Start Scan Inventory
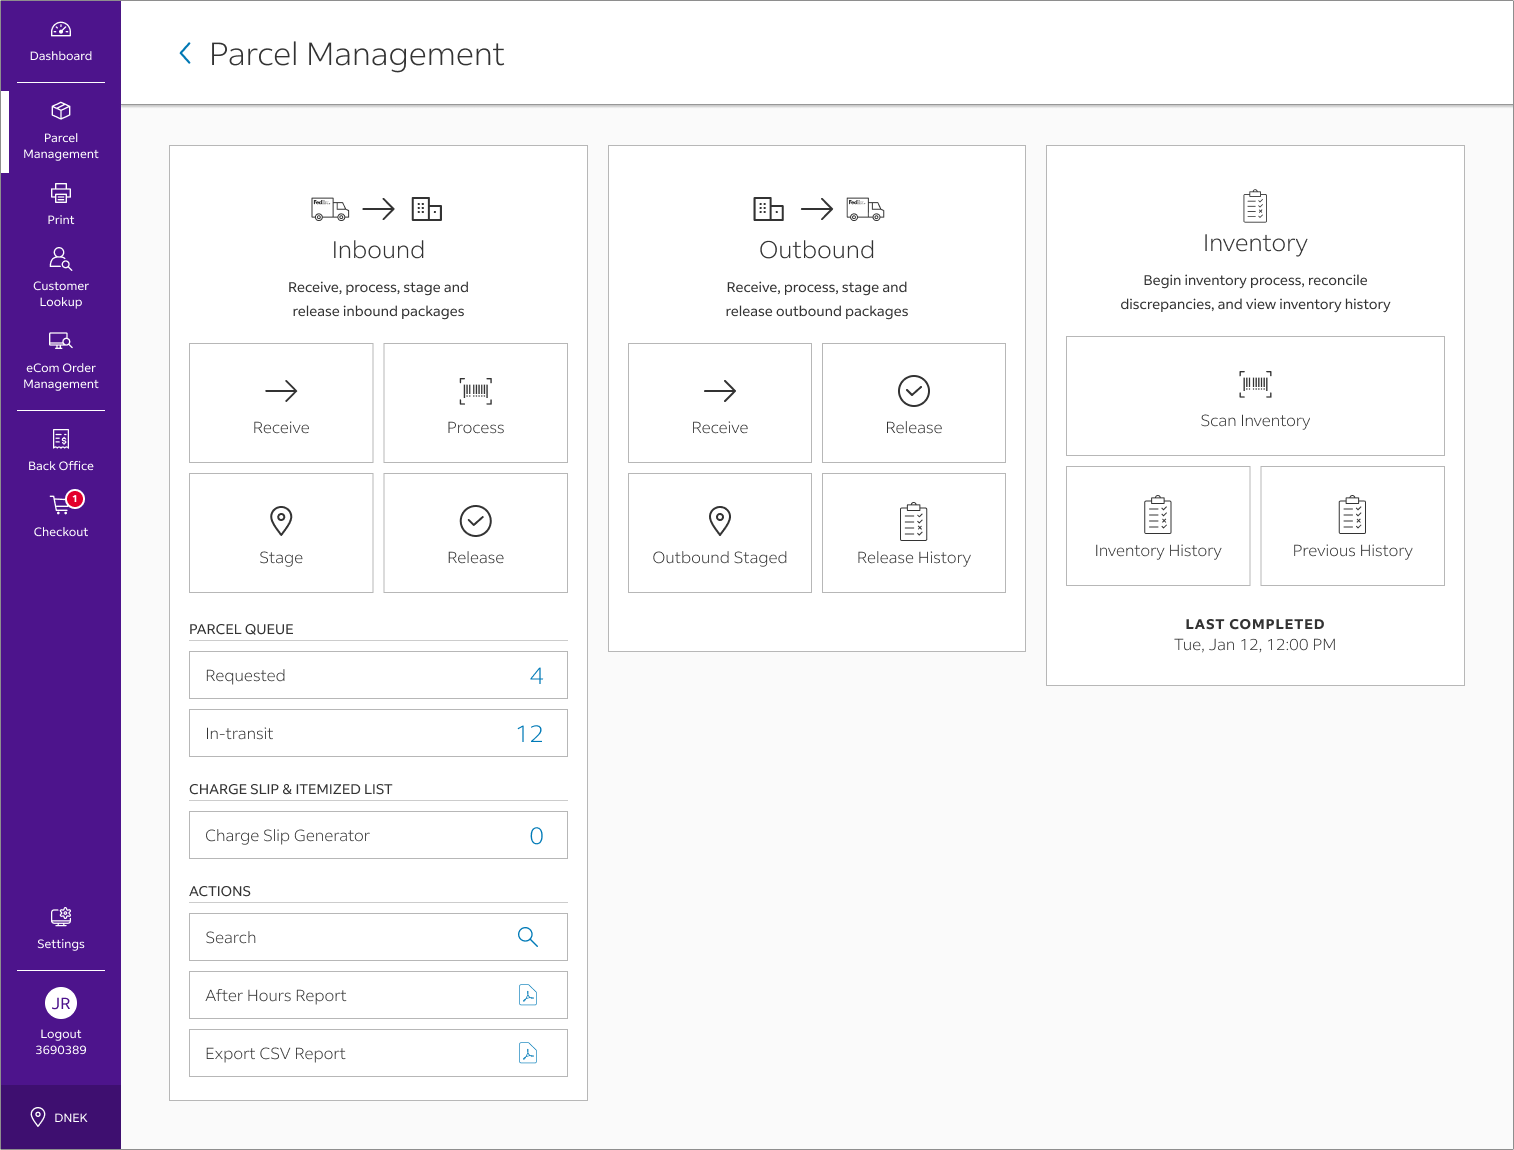Viewport: 1514px width, 1150px height. (x=1255, y=396)
